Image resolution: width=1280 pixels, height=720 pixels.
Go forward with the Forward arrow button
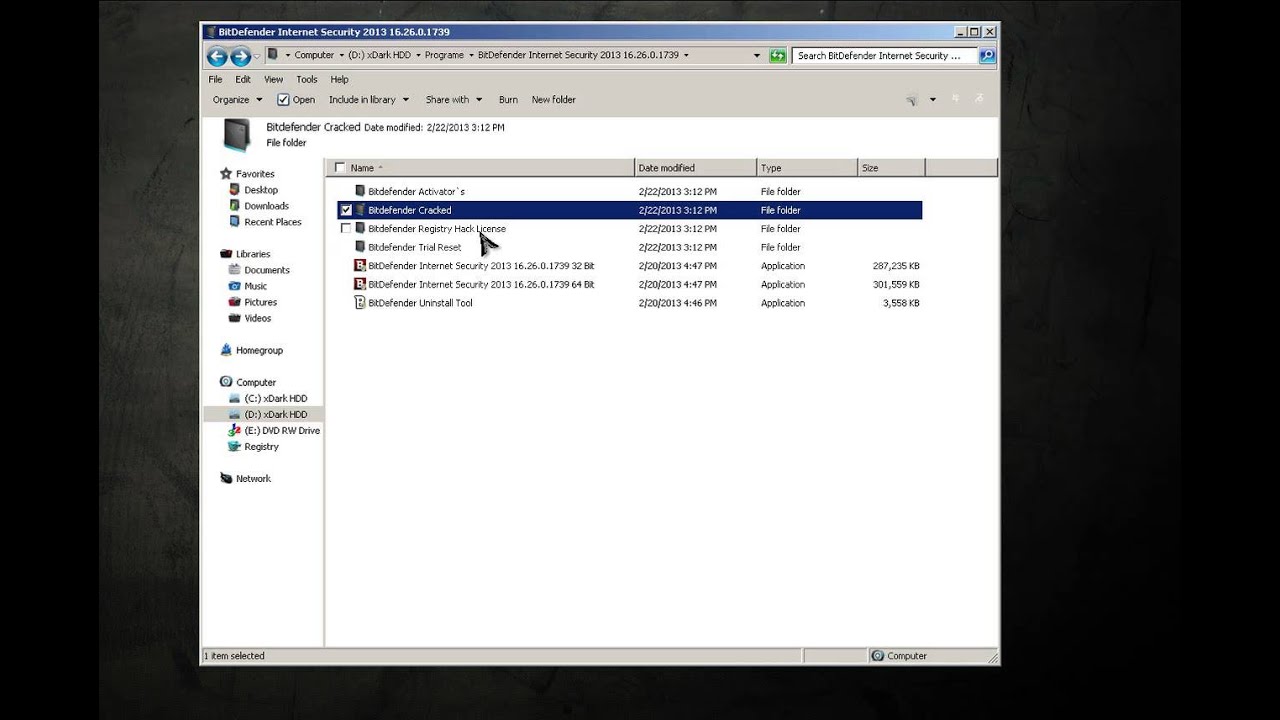pyautogui.click(x=240, y=56)
